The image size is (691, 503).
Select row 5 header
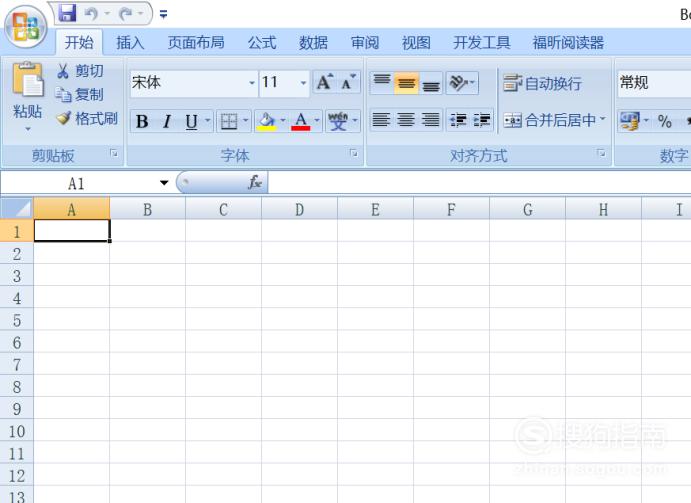coord(17,320)
